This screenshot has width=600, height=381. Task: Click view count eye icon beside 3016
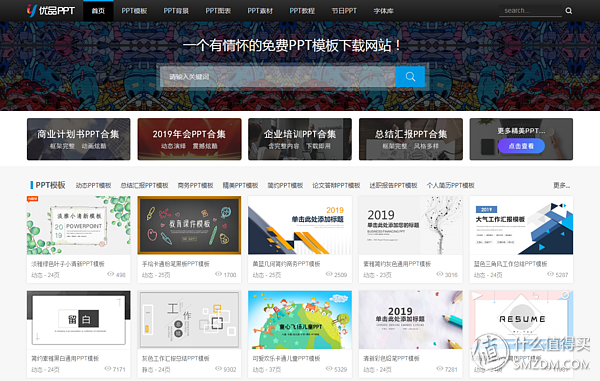click(x=440, y=274)
